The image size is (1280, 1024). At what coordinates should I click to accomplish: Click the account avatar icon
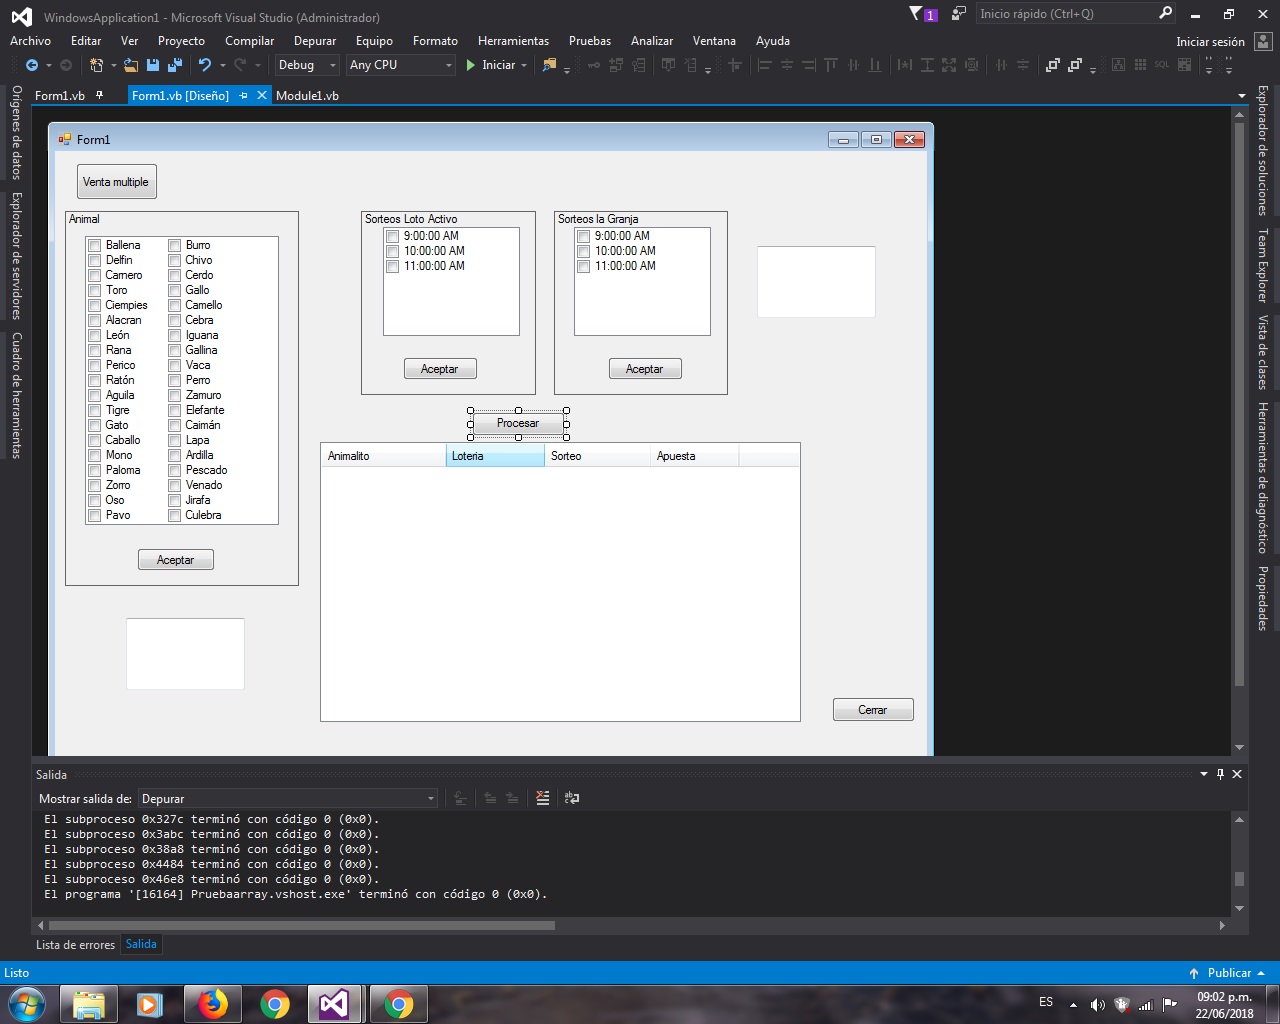click(1264, 41)
